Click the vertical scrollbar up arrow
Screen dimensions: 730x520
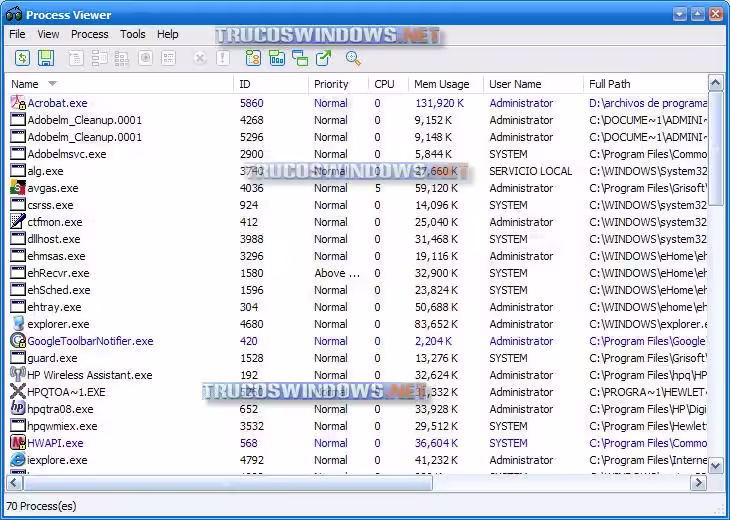click(716, 83)
